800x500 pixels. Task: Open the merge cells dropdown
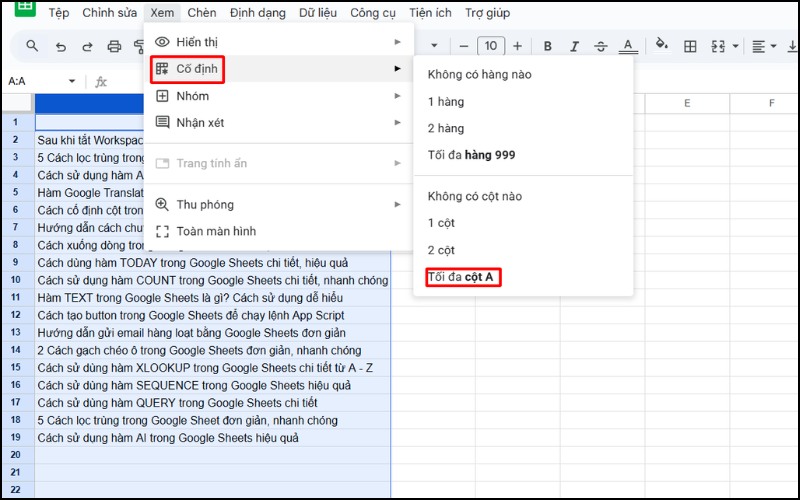(x=736, y=46)
